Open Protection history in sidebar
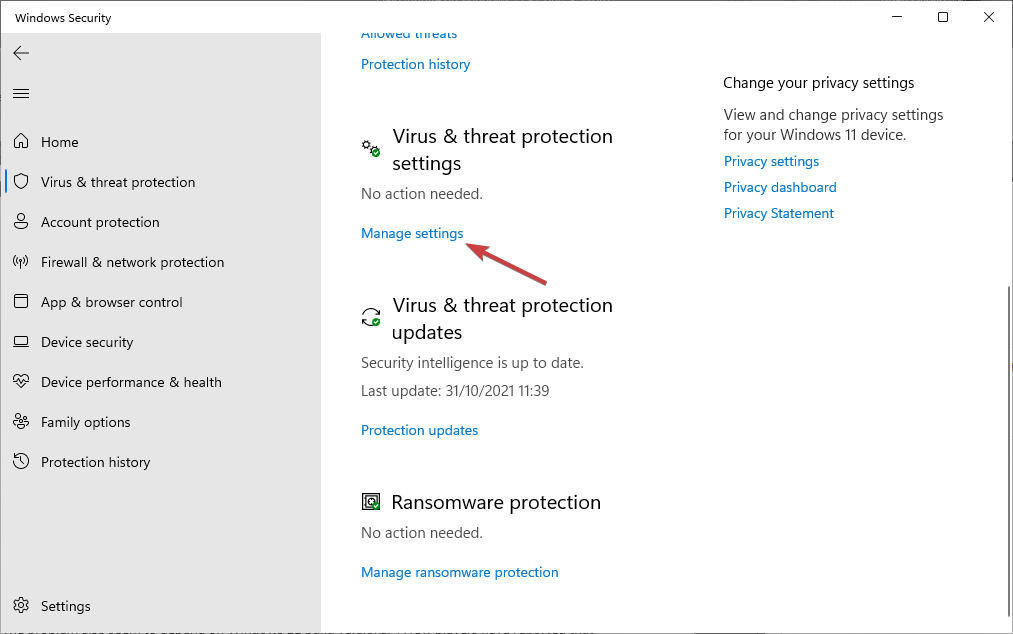 [95, 462]
